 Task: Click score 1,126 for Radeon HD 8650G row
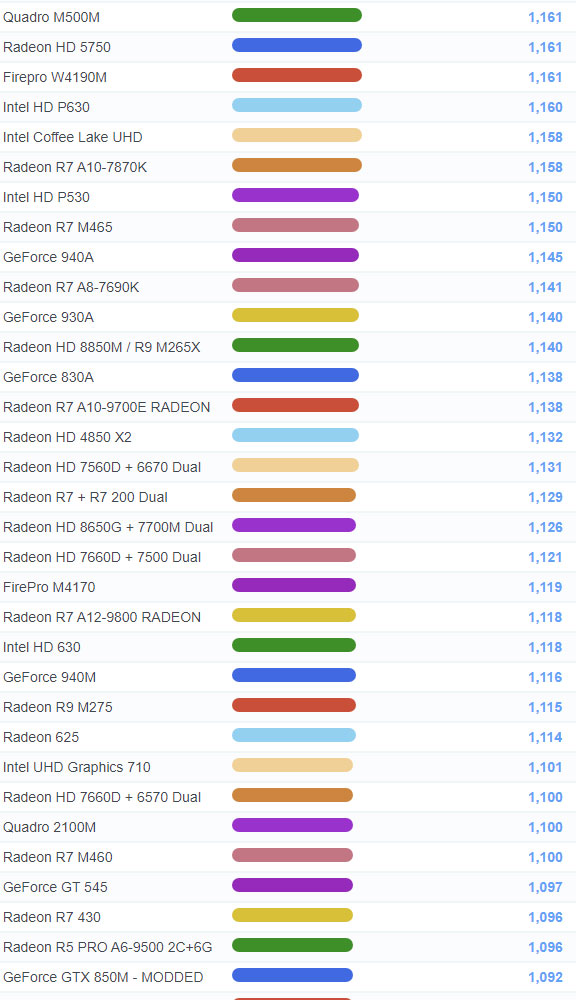click(x=545, y=527)
